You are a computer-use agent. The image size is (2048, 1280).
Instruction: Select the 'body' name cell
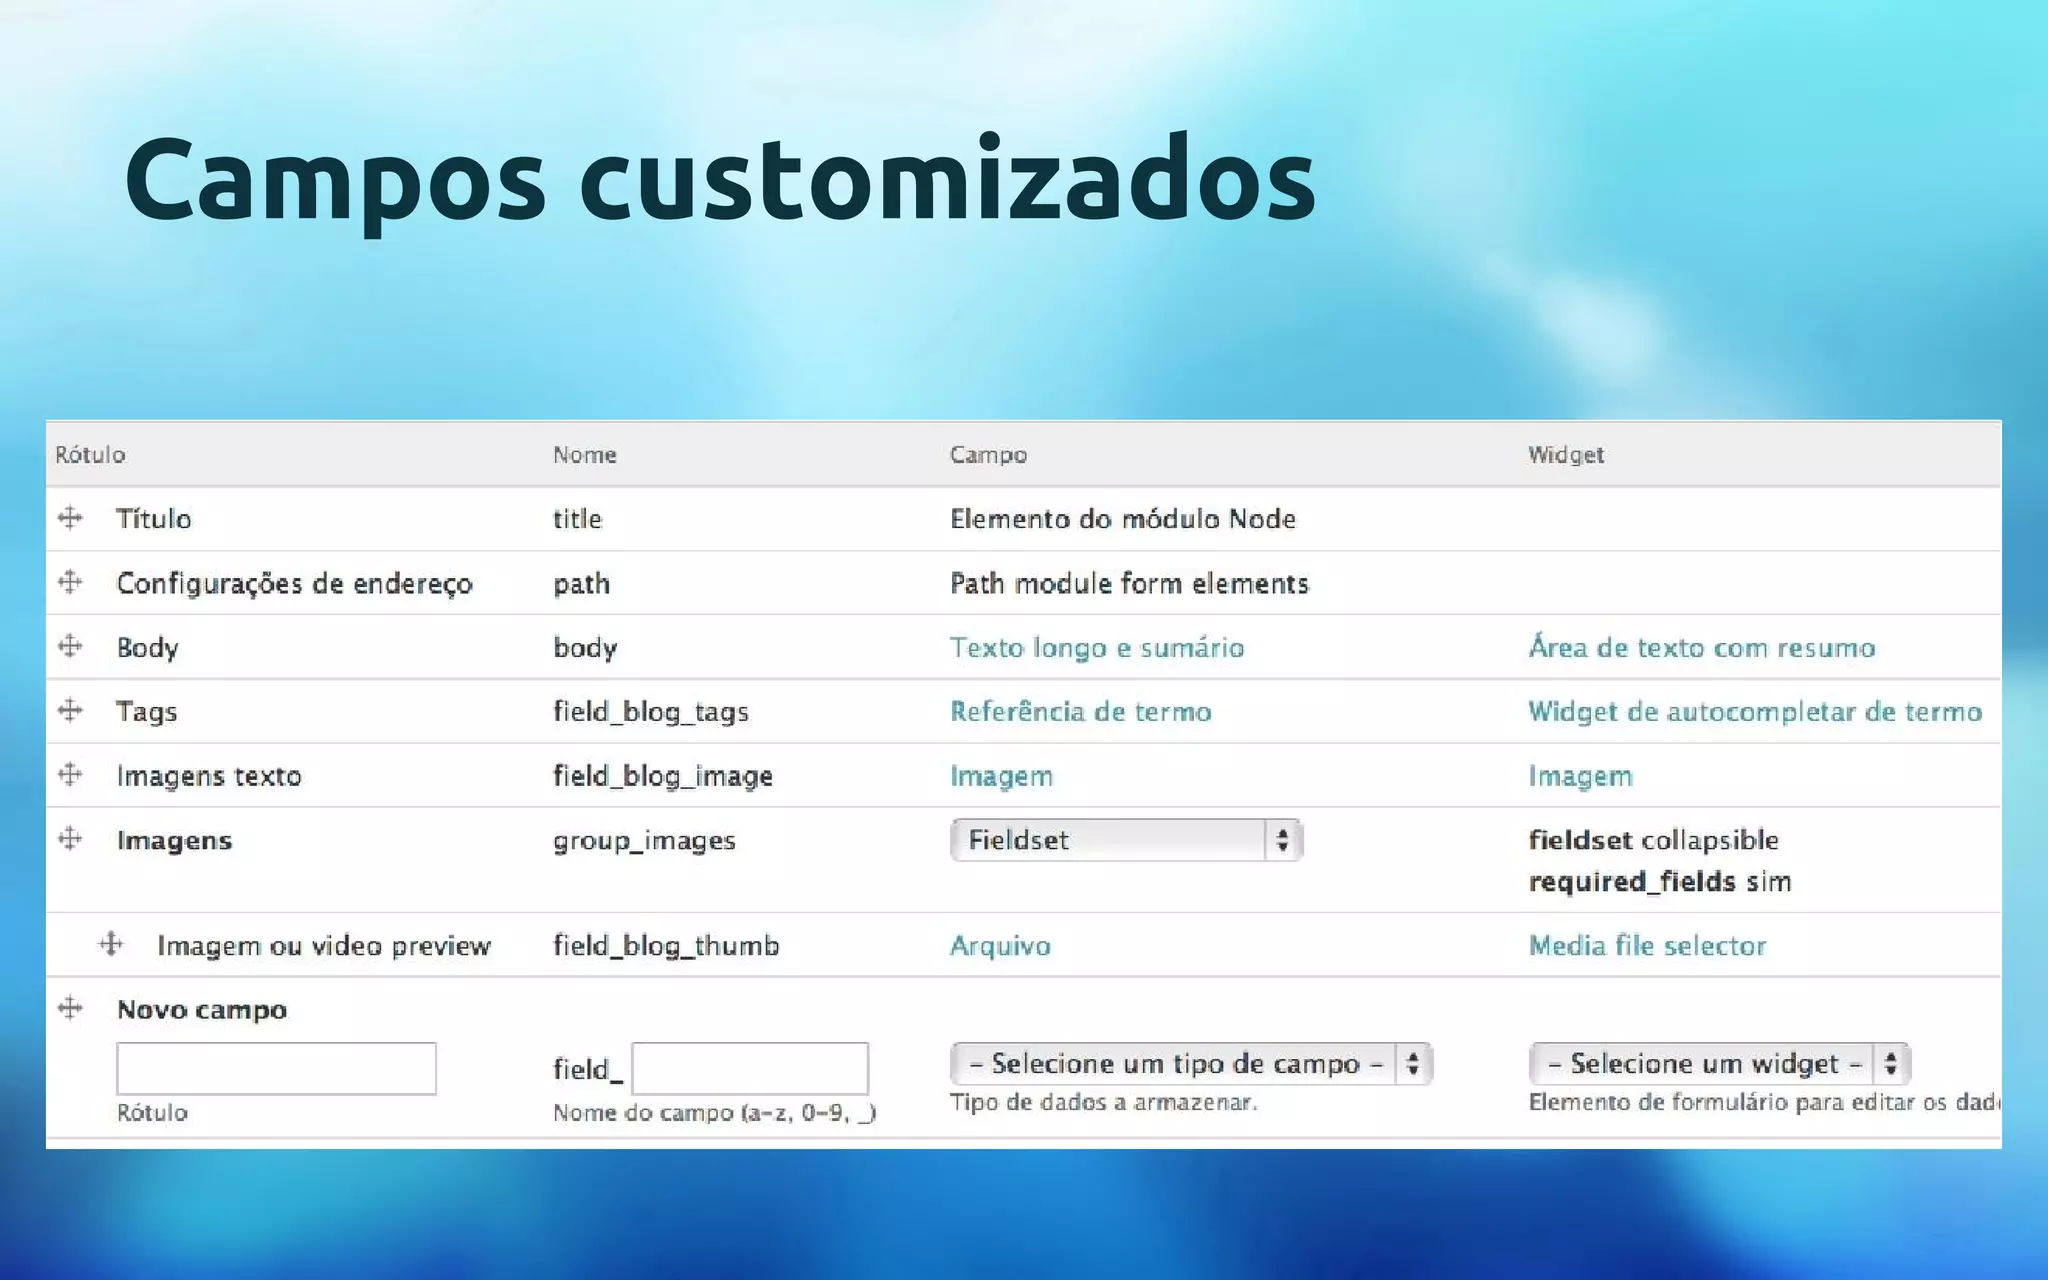click(585, 648)
